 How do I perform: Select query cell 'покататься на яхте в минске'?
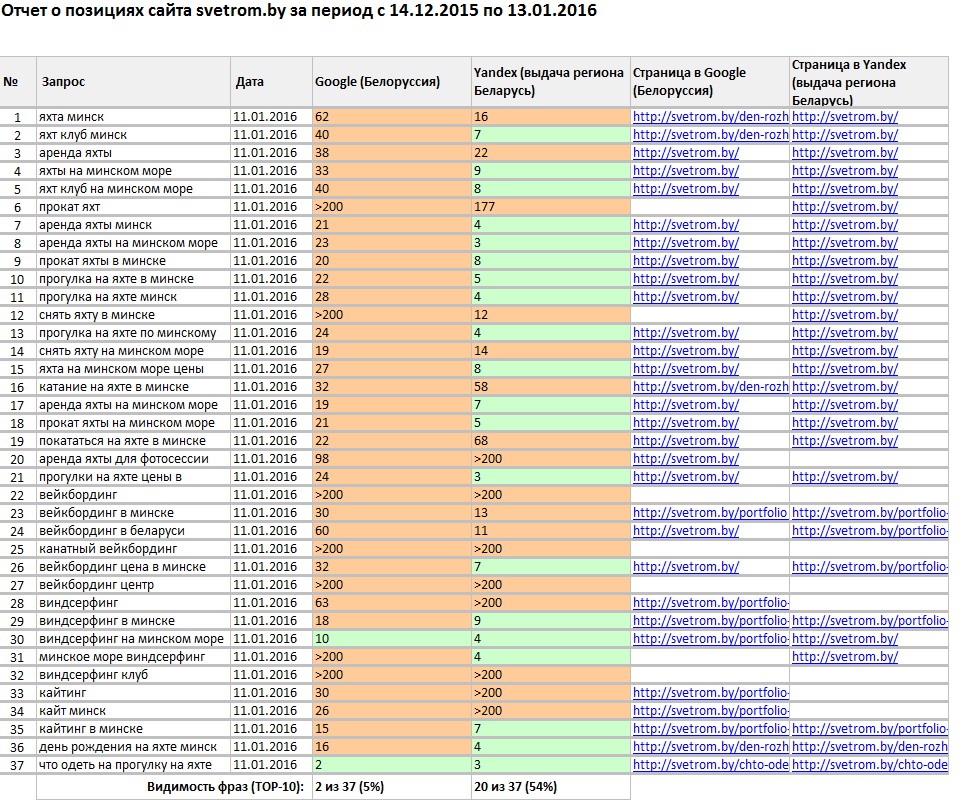click(x=133, y=440)
